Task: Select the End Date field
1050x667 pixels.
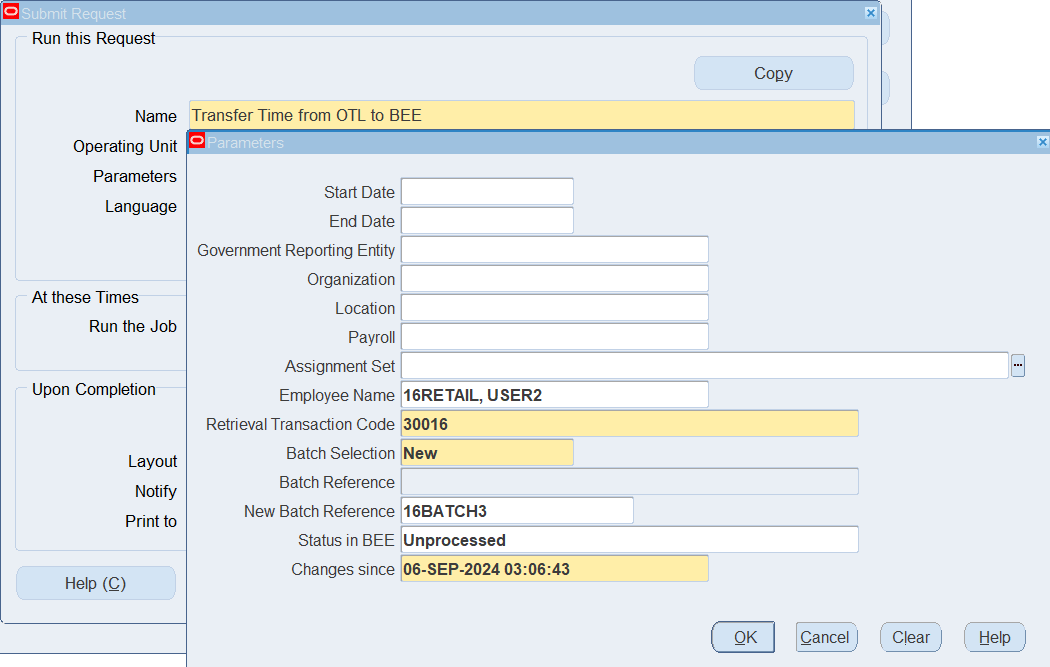Action: [x=487, y=221]
